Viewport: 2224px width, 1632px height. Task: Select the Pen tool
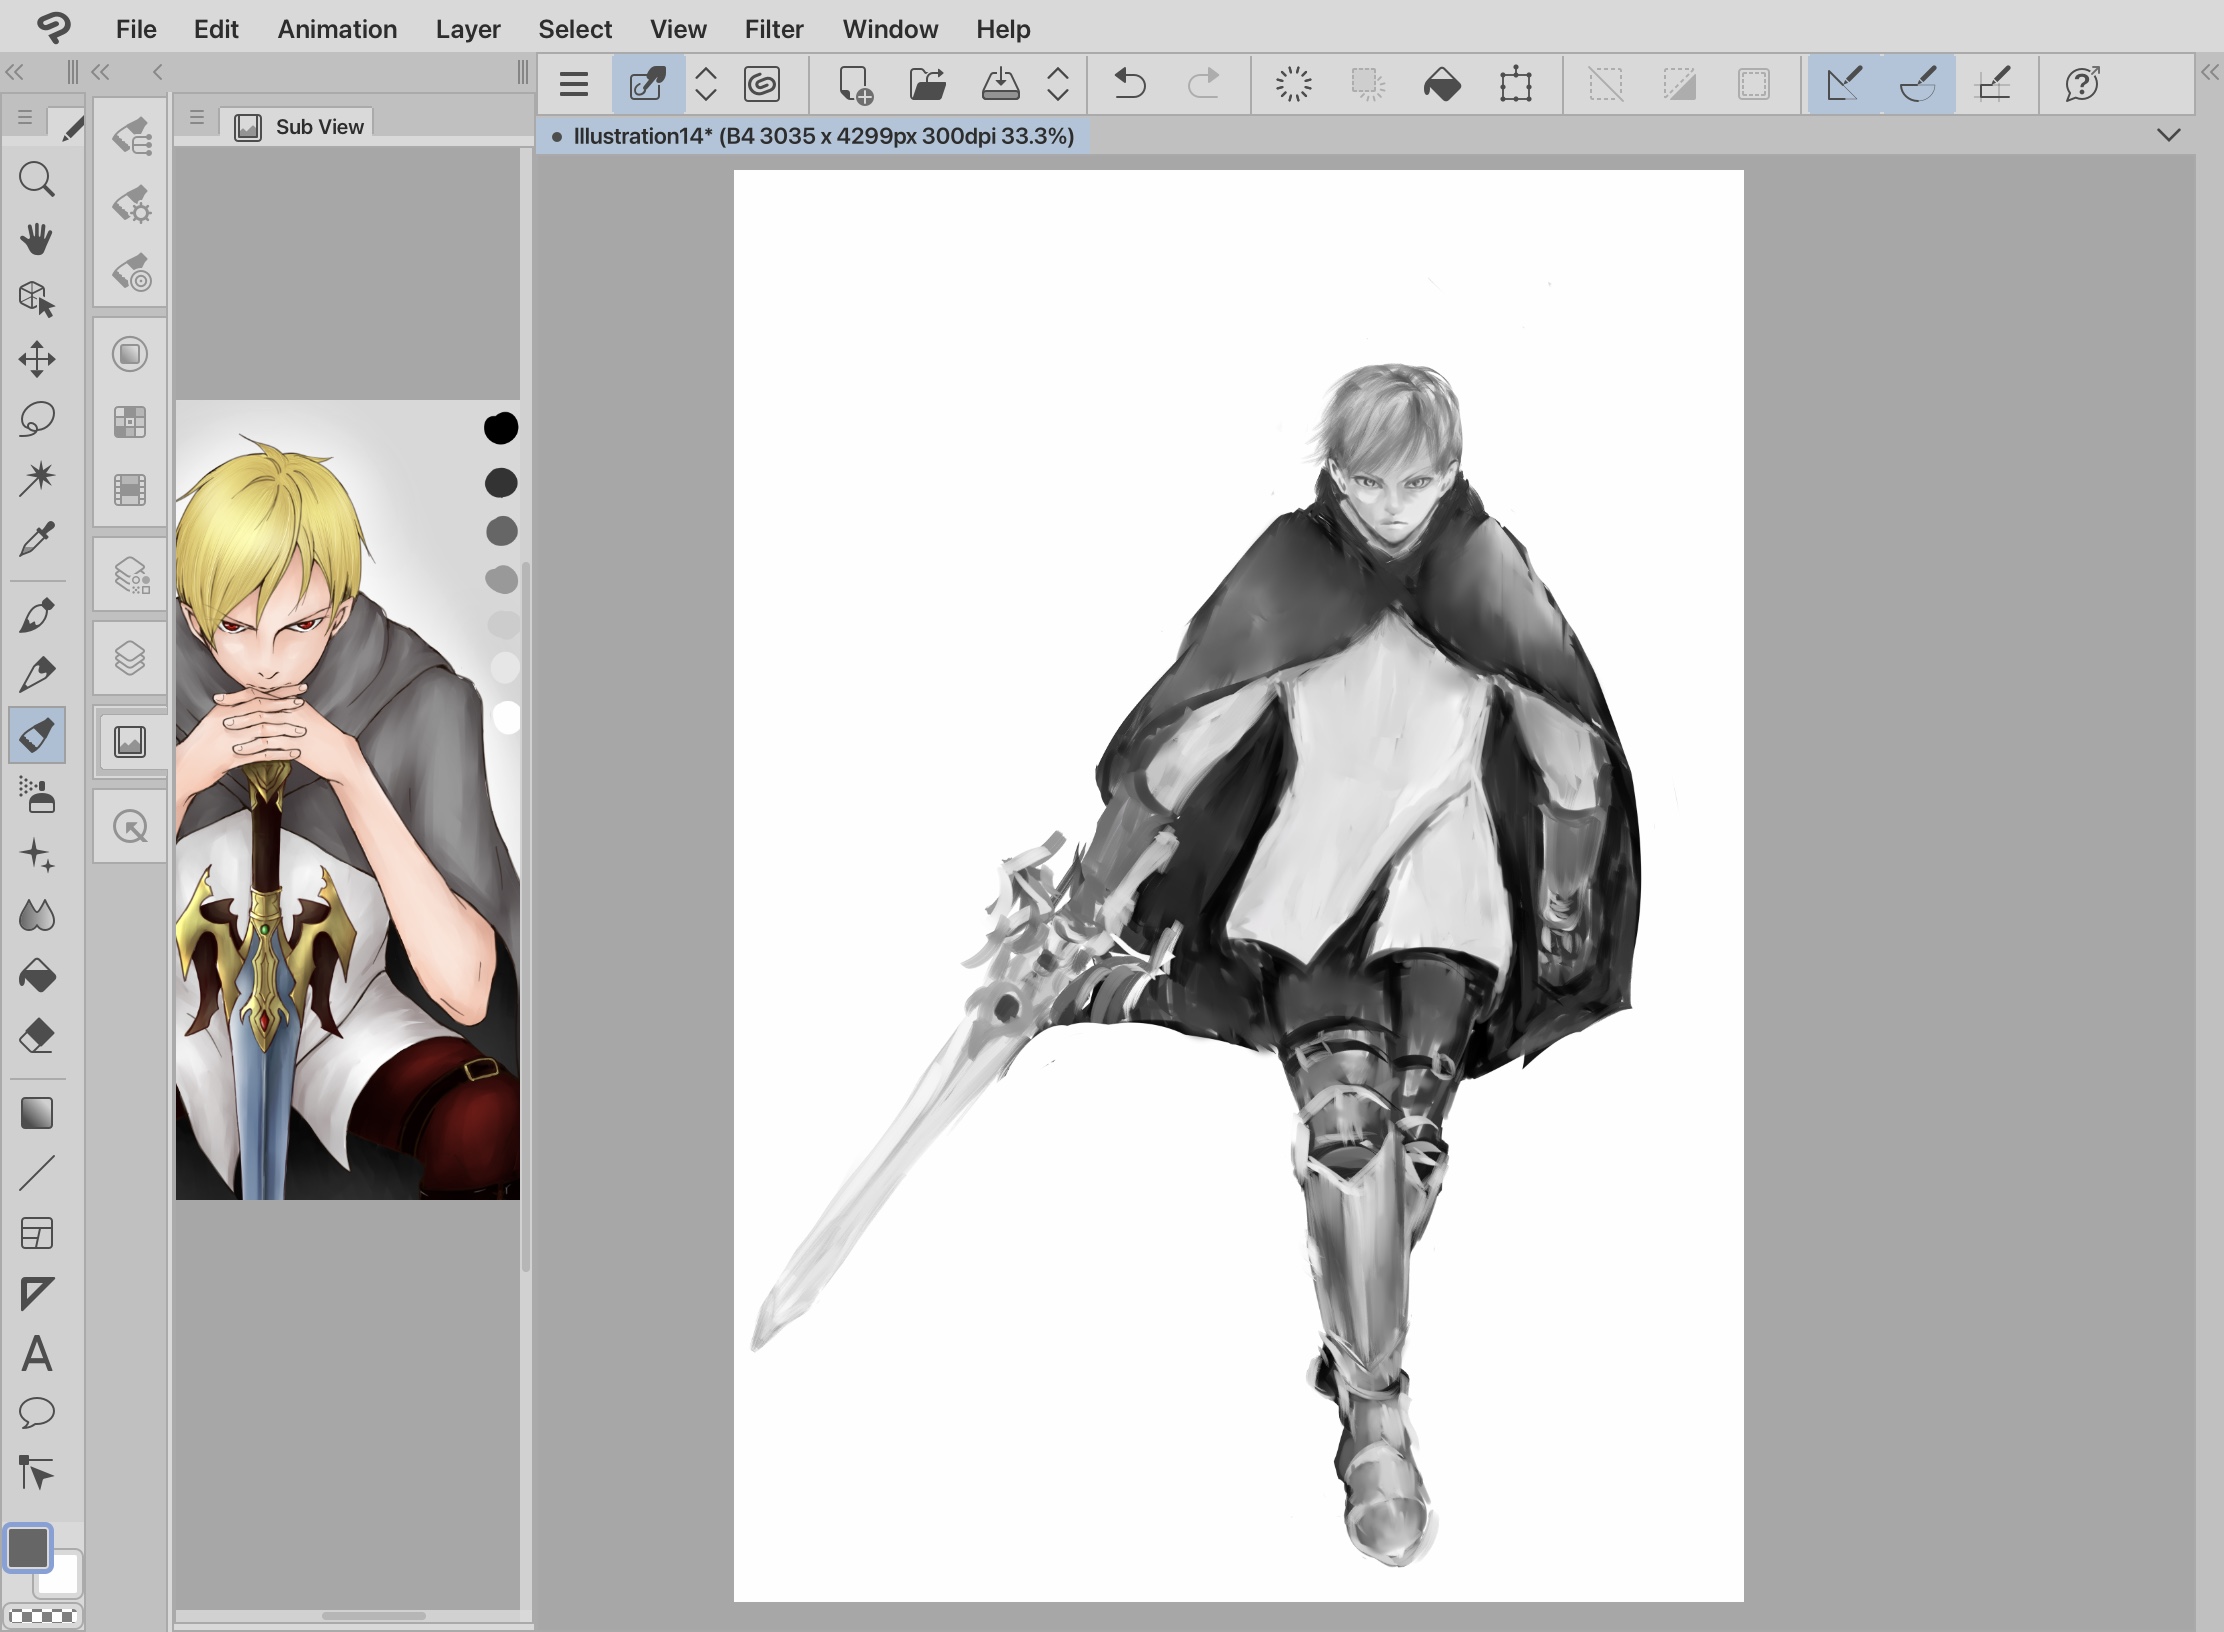point(37,616)
